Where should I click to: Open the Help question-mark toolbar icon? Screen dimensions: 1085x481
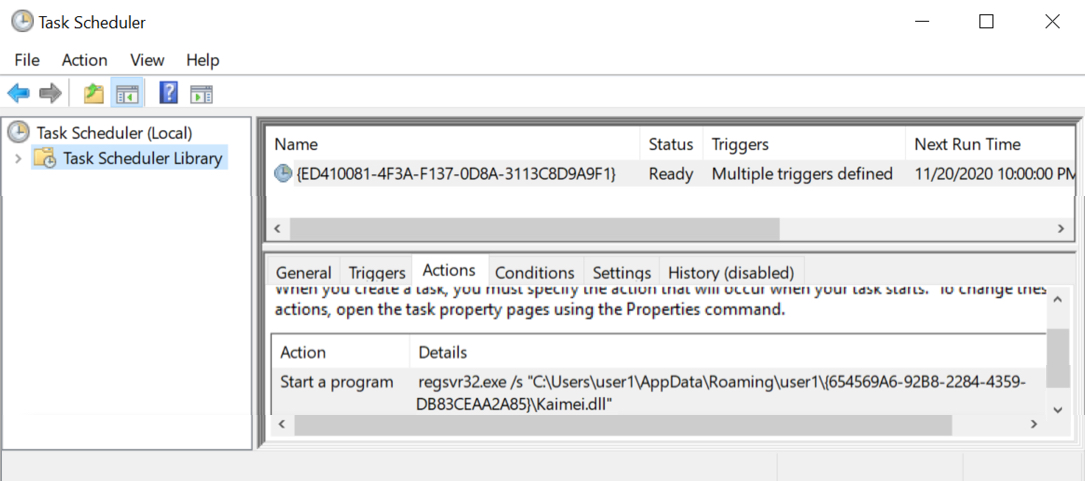(x=168, y=93)
